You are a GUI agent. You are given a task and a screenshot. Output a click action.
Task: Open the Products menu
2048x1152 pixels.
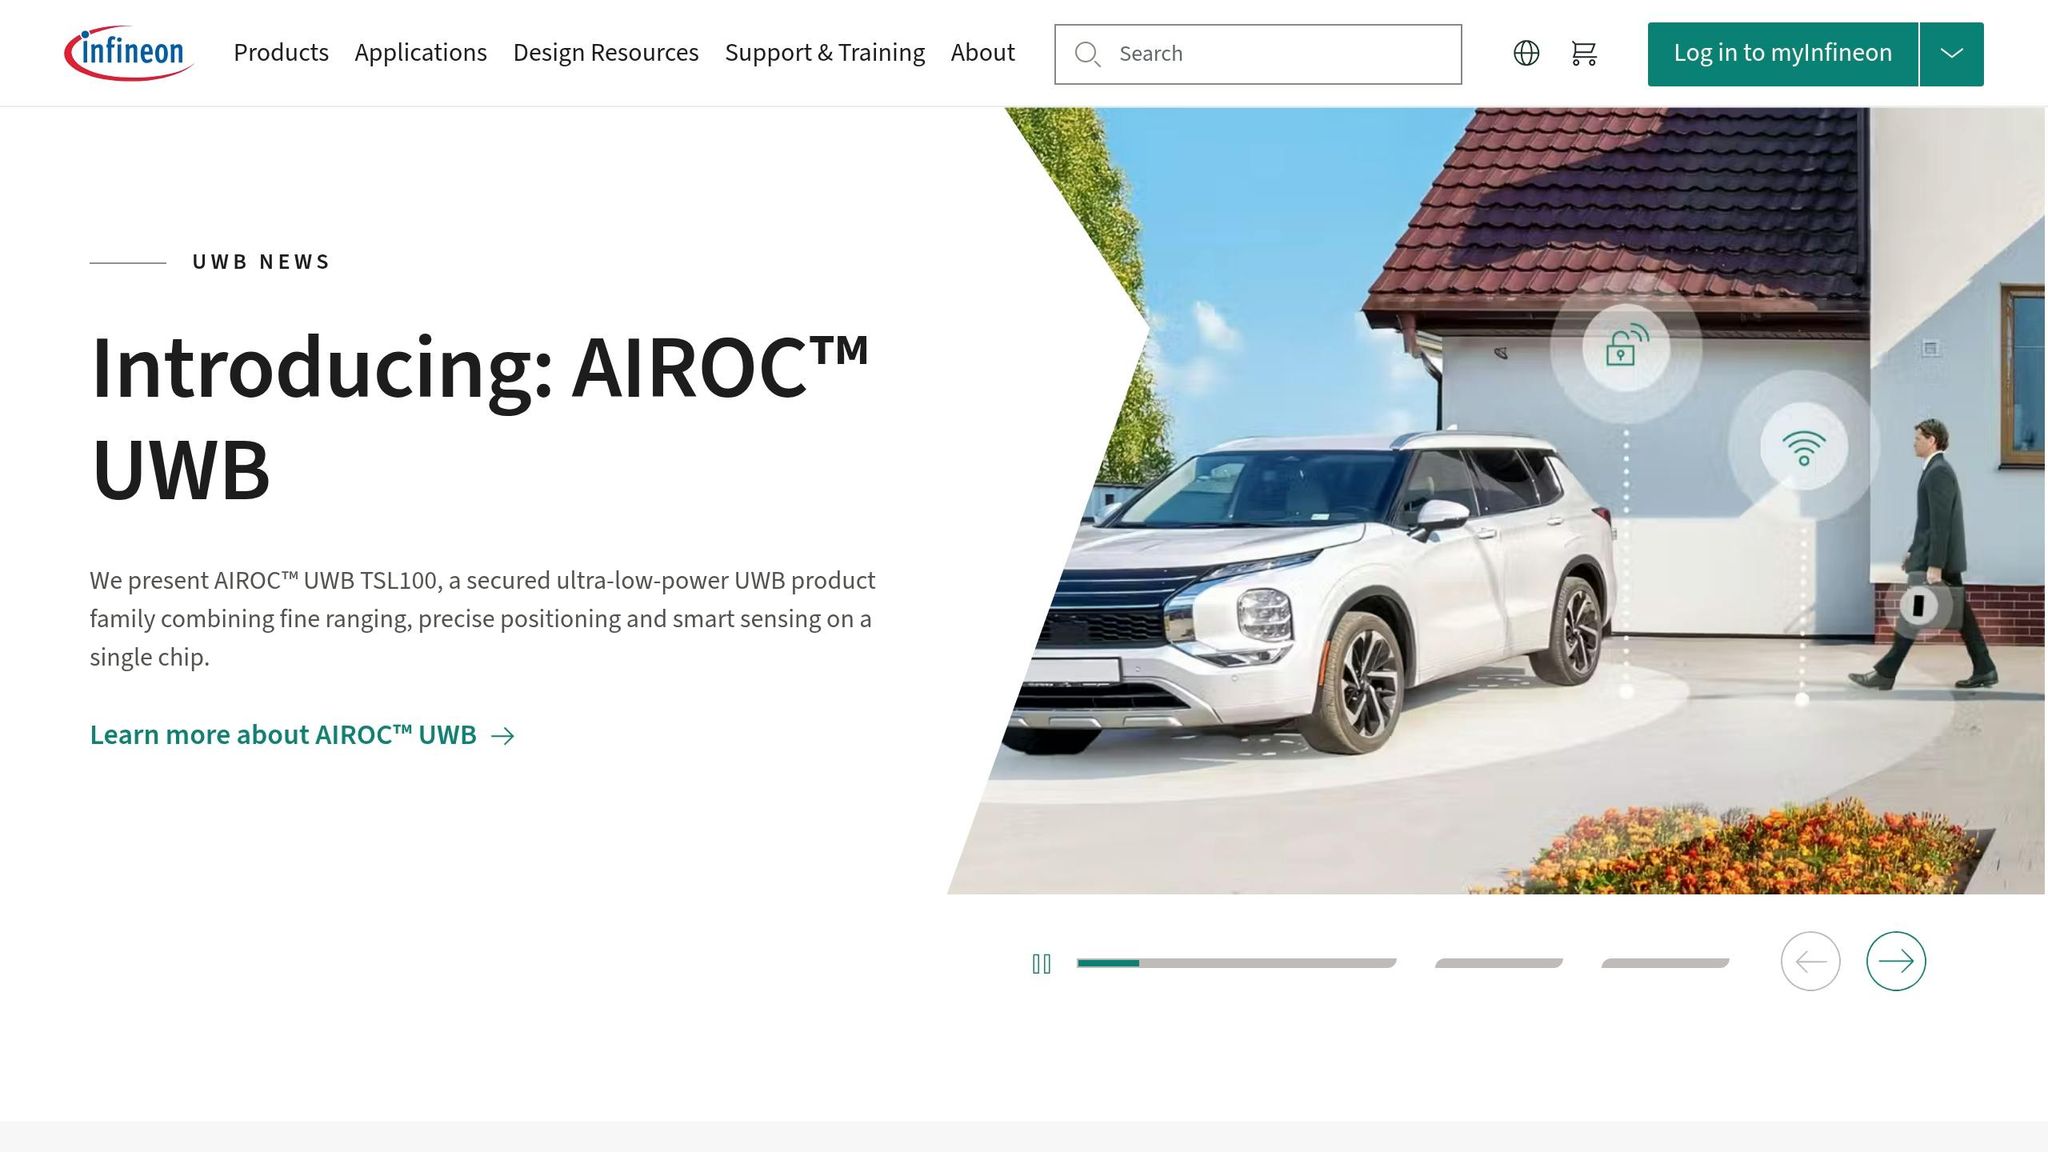click(281, 53)
